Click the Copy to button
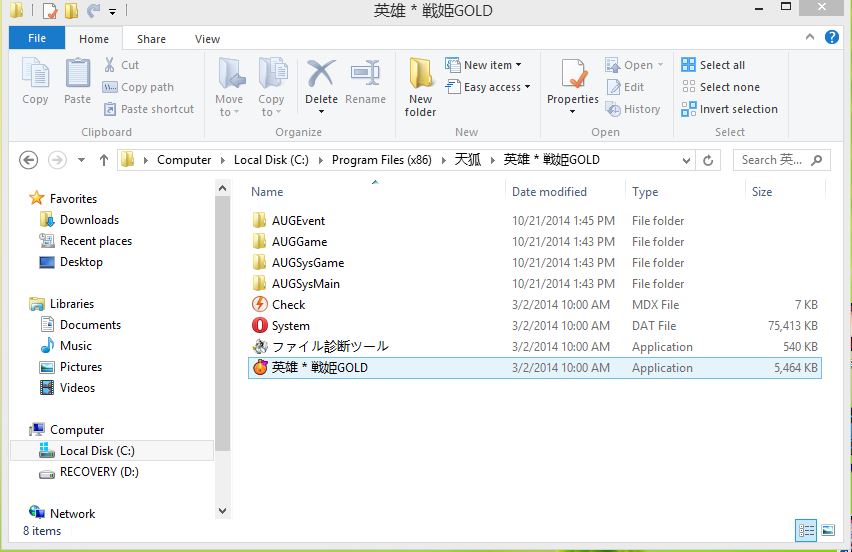 click(x=271, y=87)
